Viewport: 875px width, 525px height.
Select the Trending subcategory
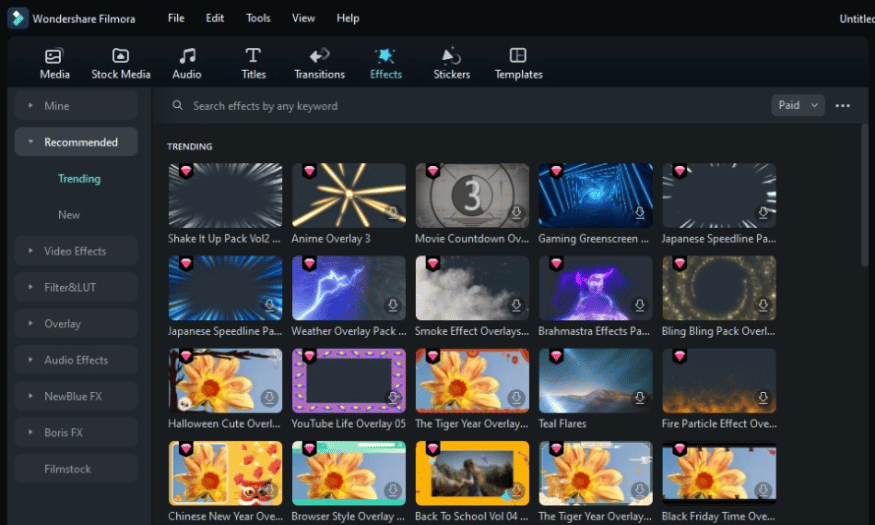79,179
